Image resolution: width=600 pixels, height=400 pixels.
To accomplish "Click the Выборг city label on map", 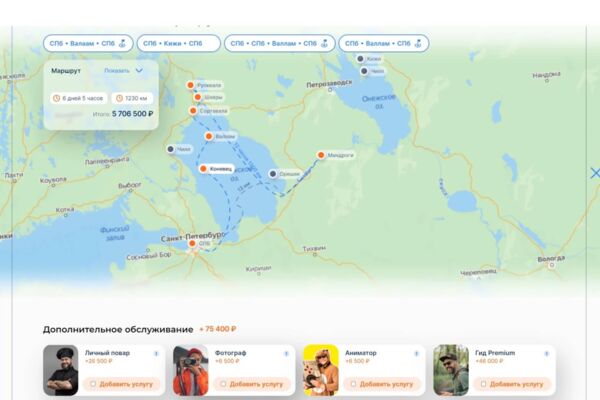I will 130,185.
